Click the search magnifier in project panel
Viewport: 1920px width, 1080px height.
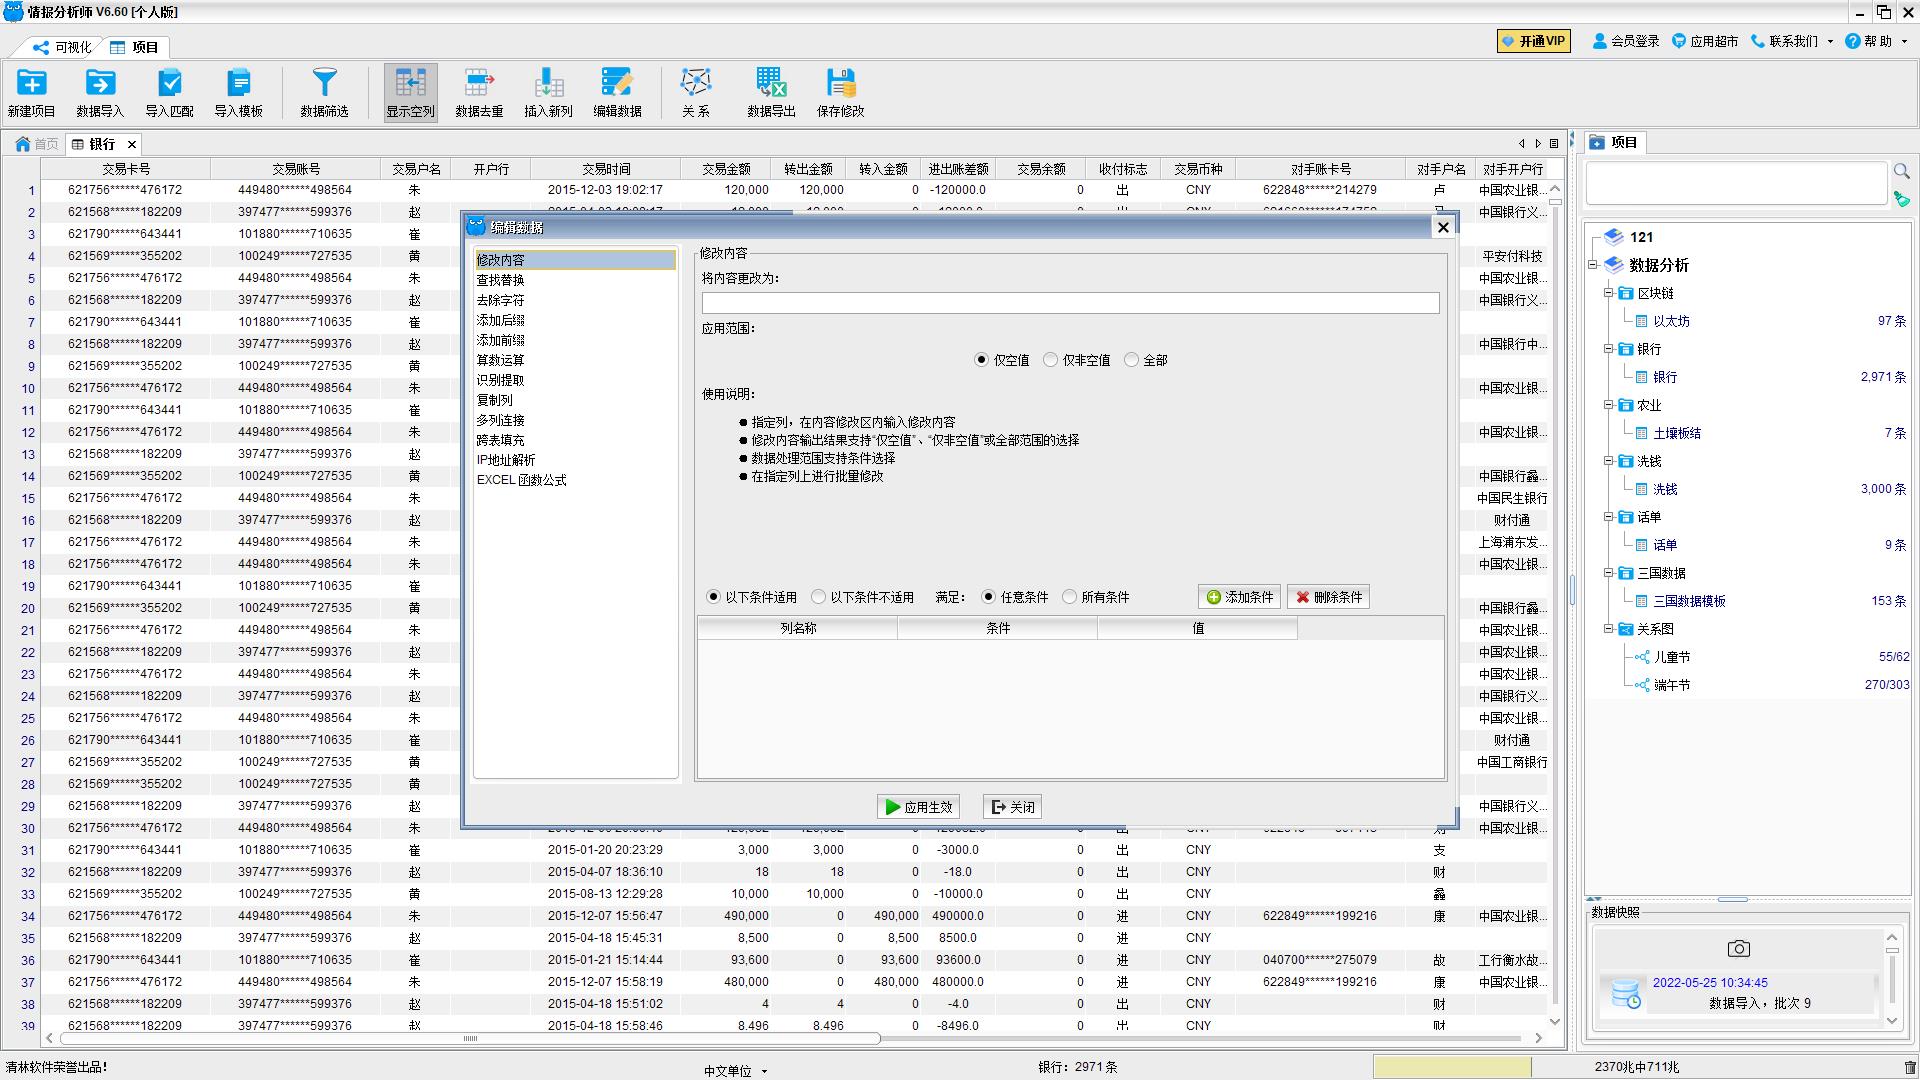pyautogui.click(x=1901, y=171)
